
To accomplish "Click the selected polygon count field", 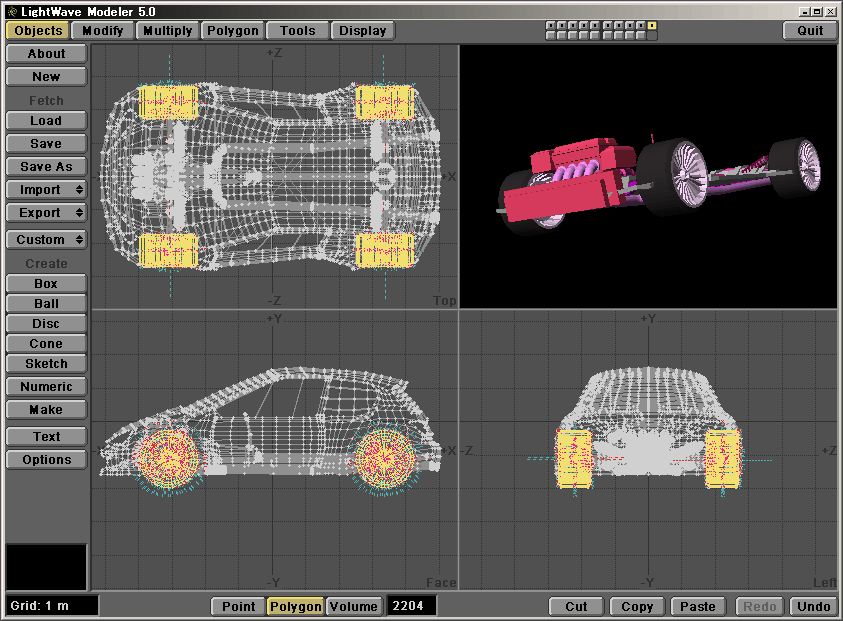I will (x=411, y=606).
